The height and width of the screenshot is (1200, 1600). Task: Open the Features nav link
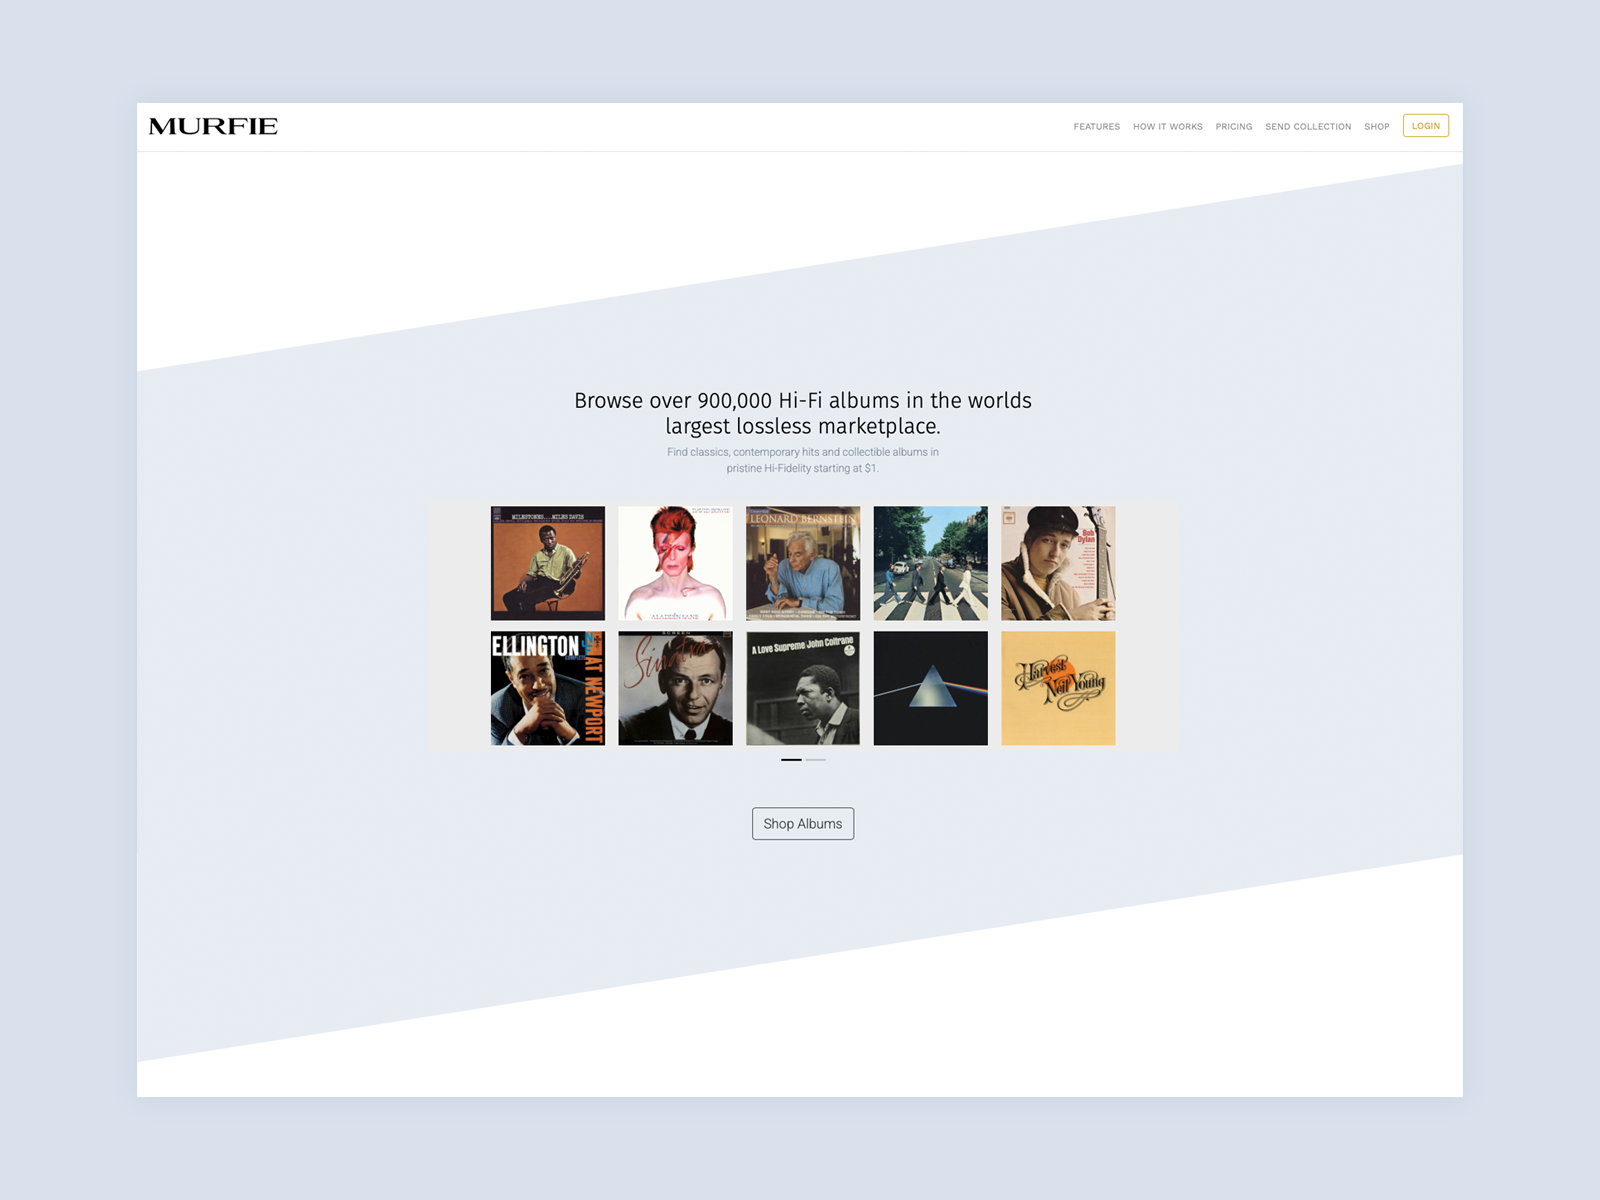(1096, 127)
